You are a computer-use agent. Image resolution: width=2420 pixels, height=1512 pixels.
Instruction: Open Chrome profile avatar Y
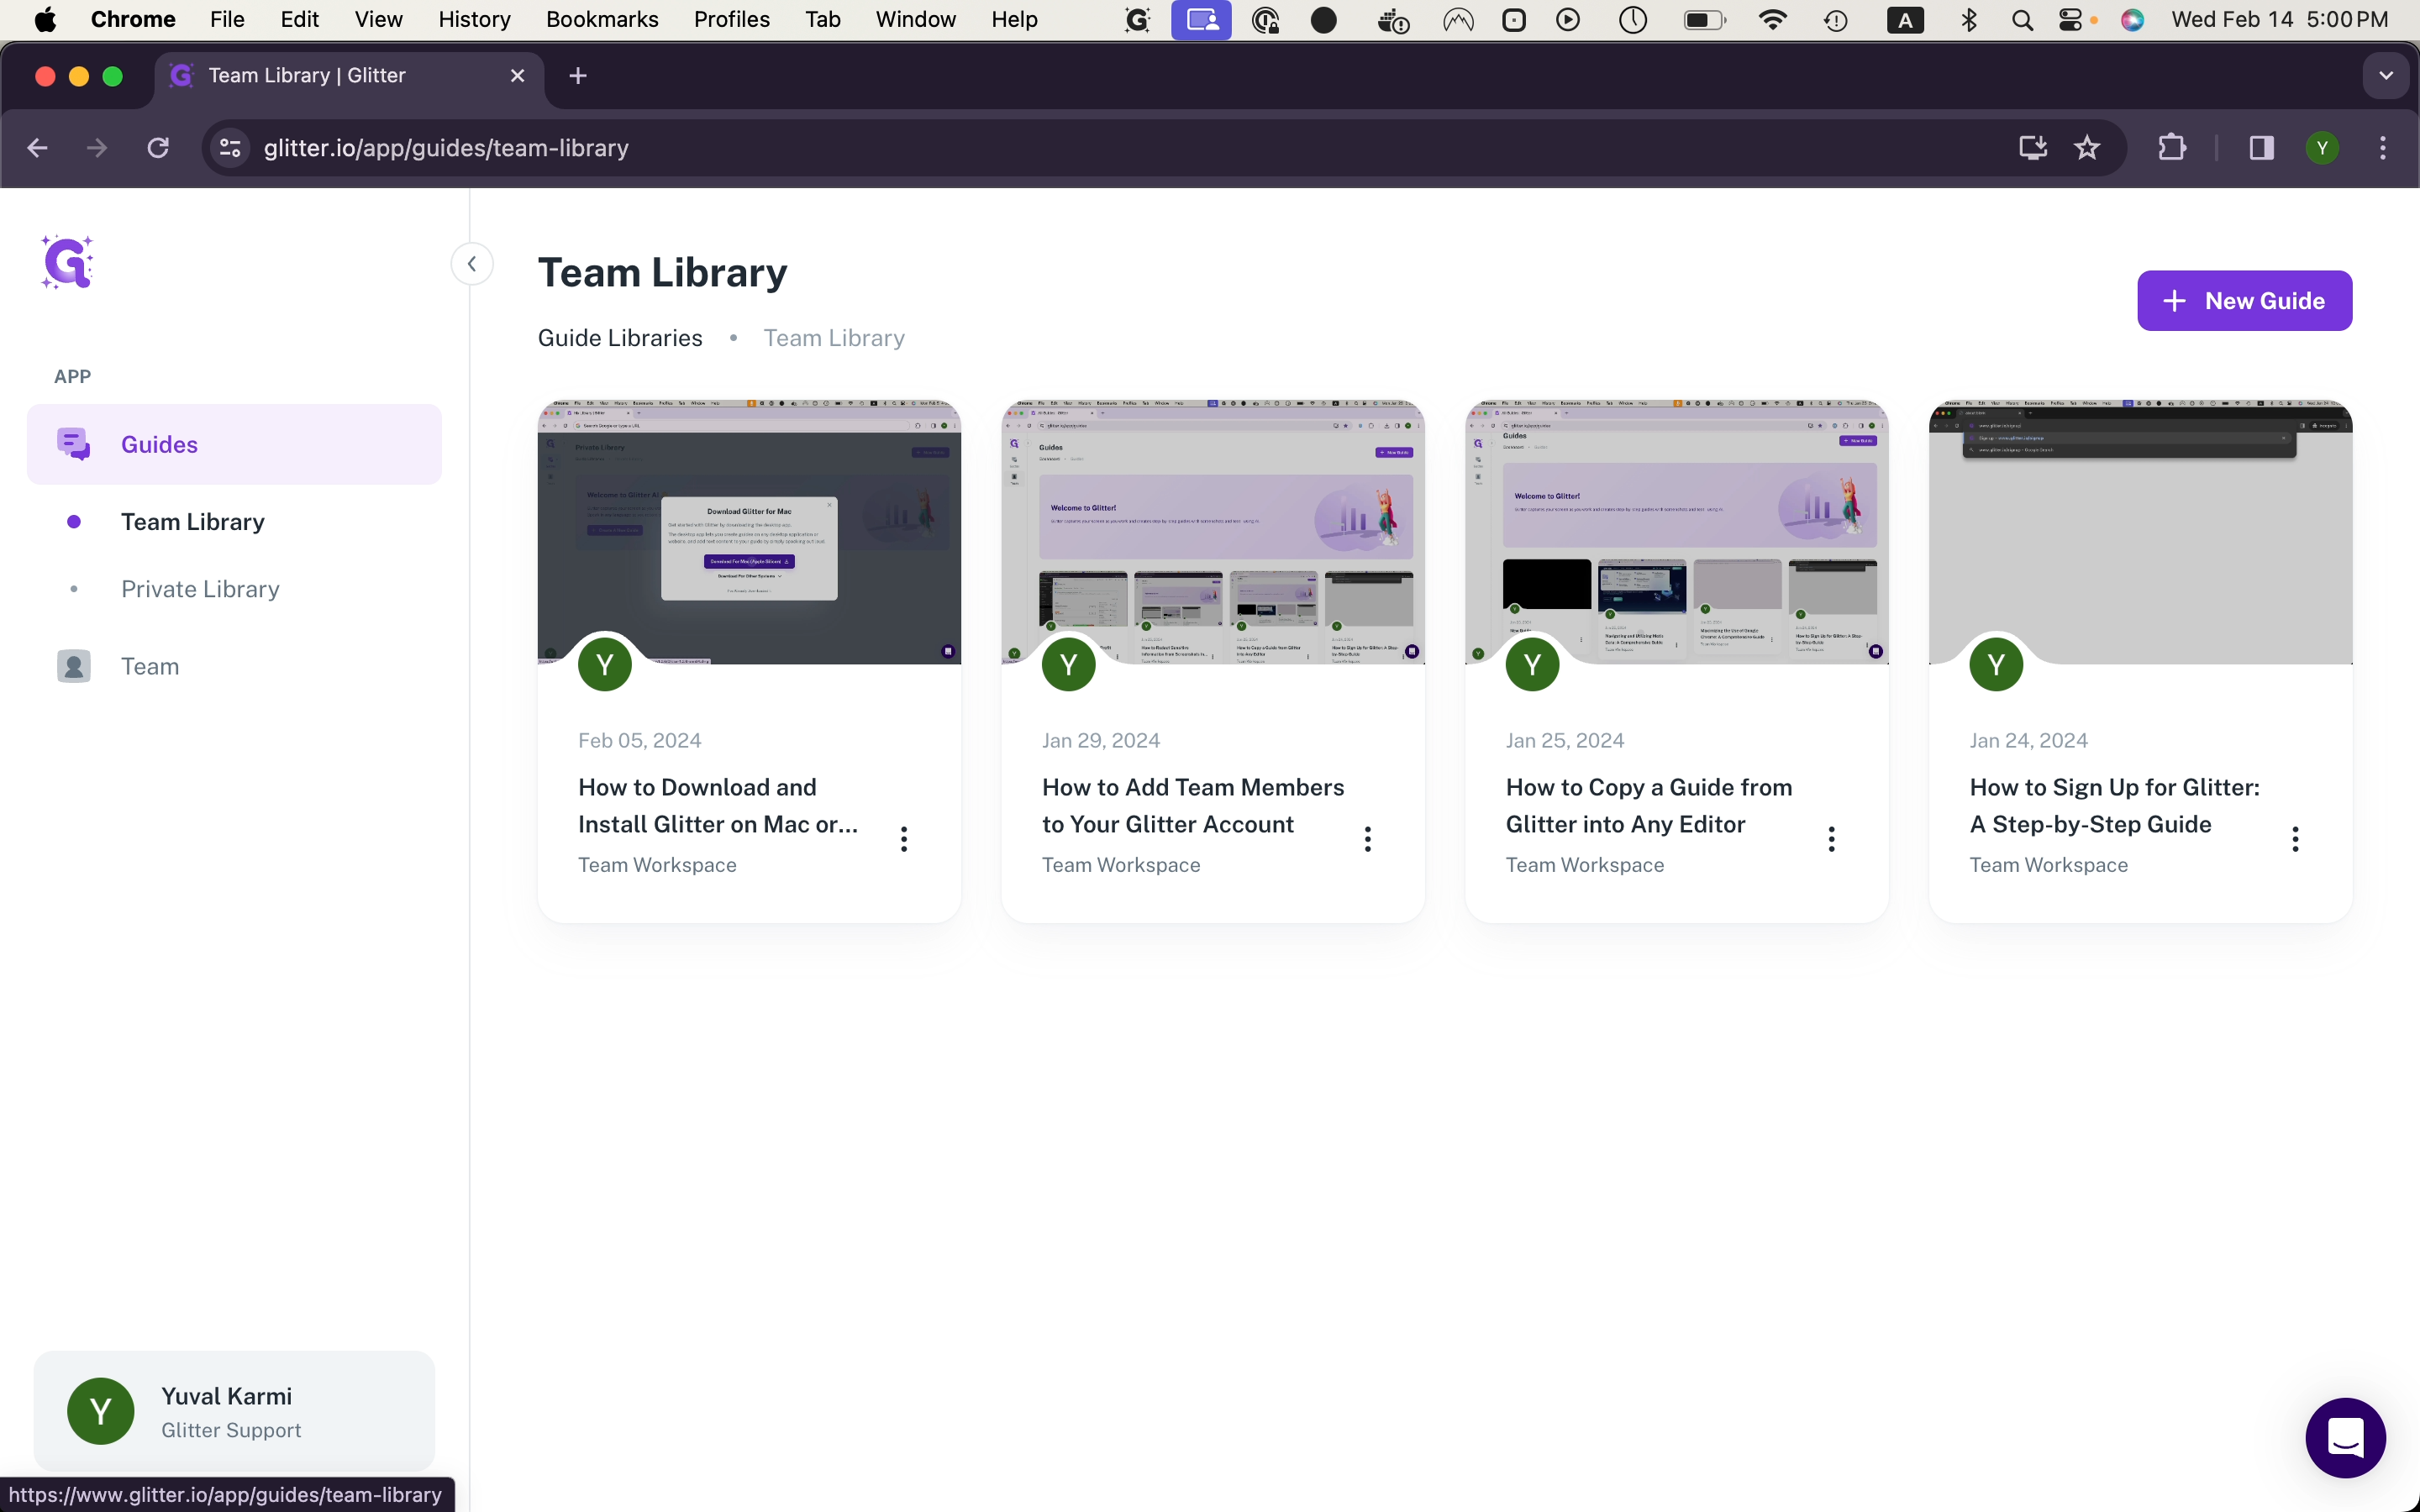[x=2322, y=148]
